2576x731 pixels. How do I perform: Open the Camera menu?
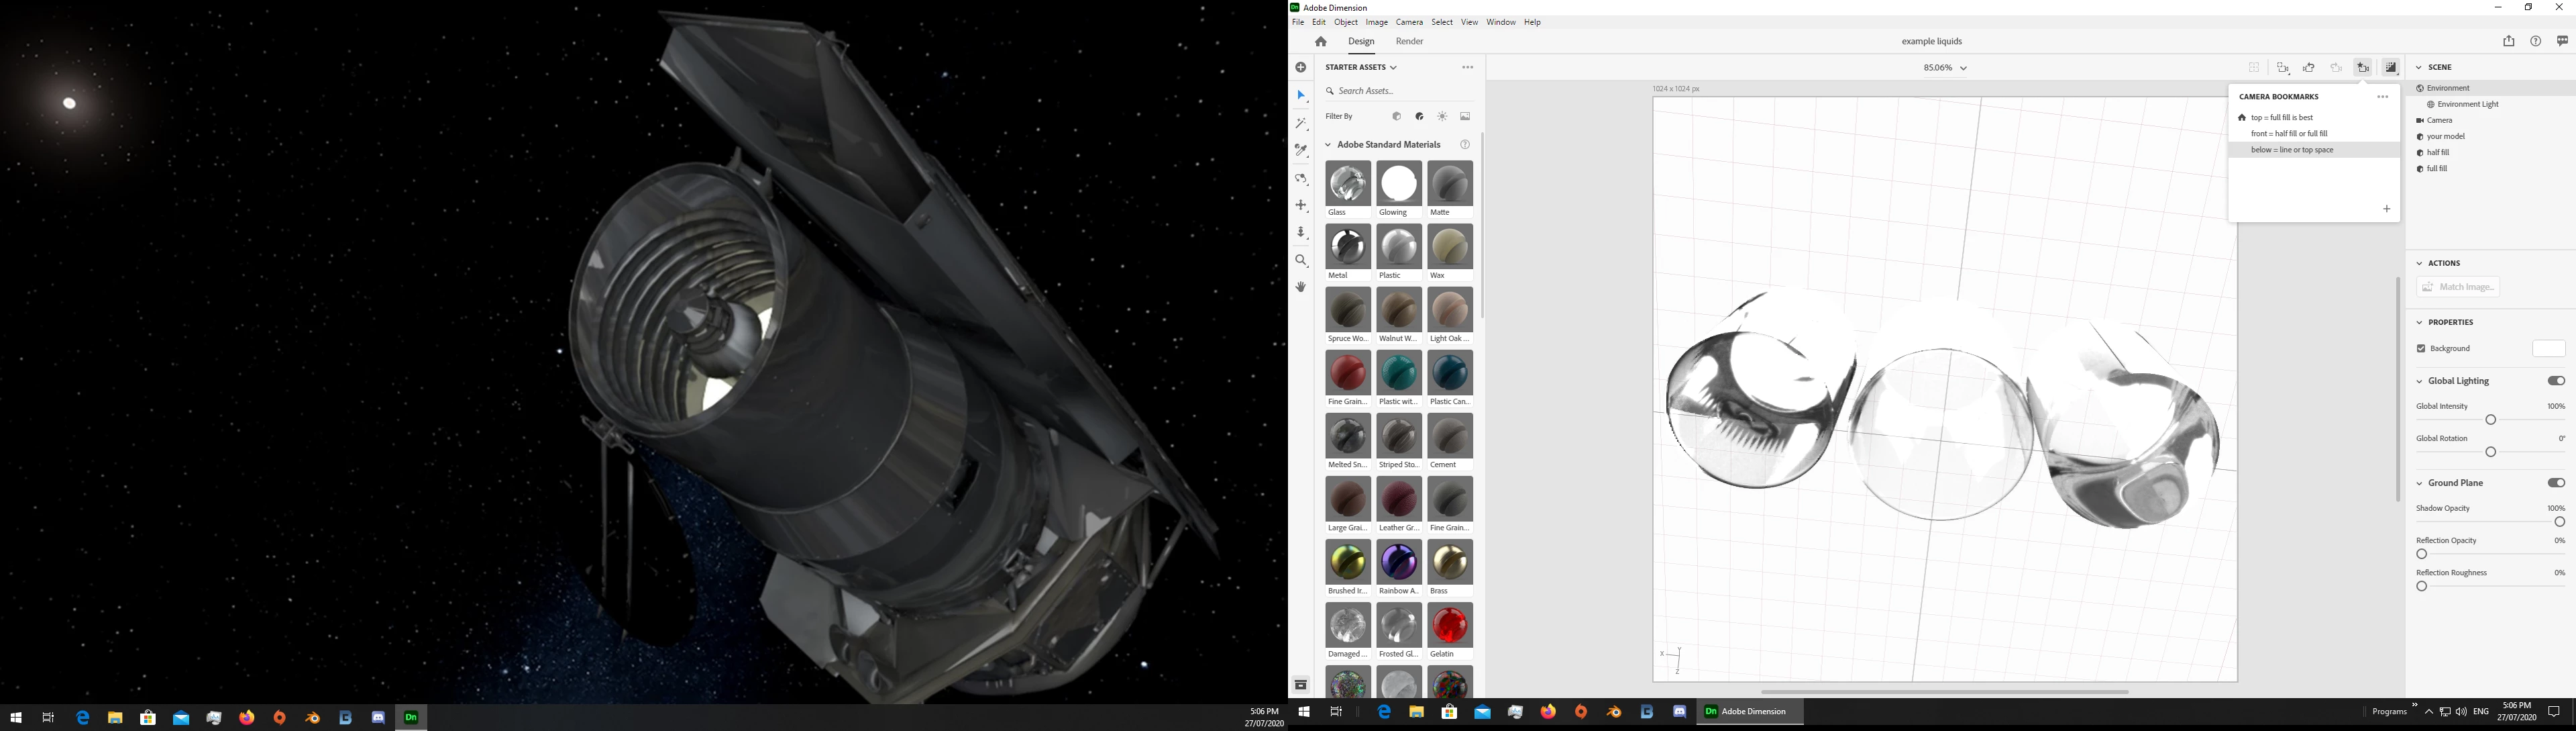[x=1408, y=22]
